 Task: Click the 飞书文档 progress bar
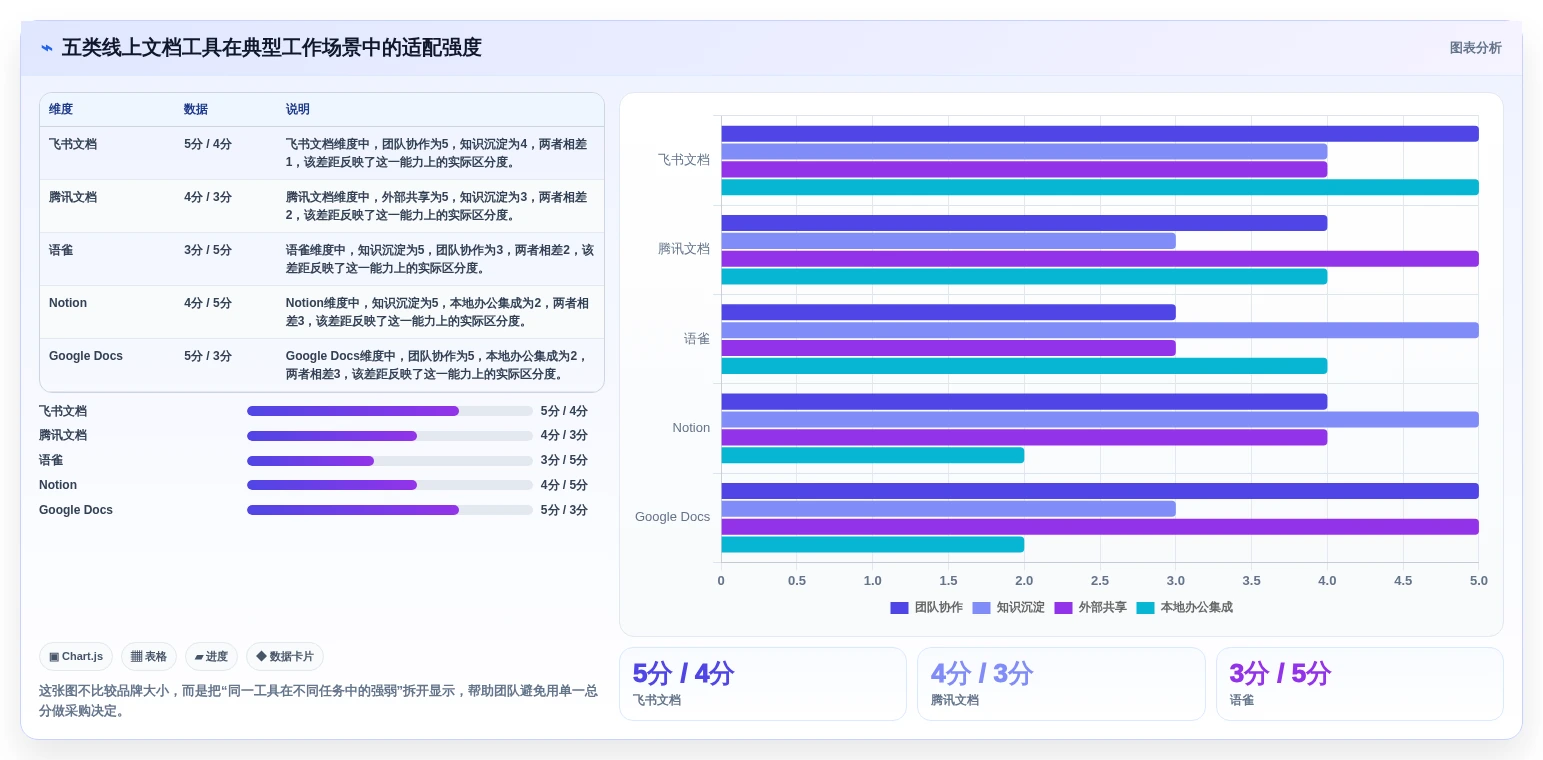pos(390,411)
